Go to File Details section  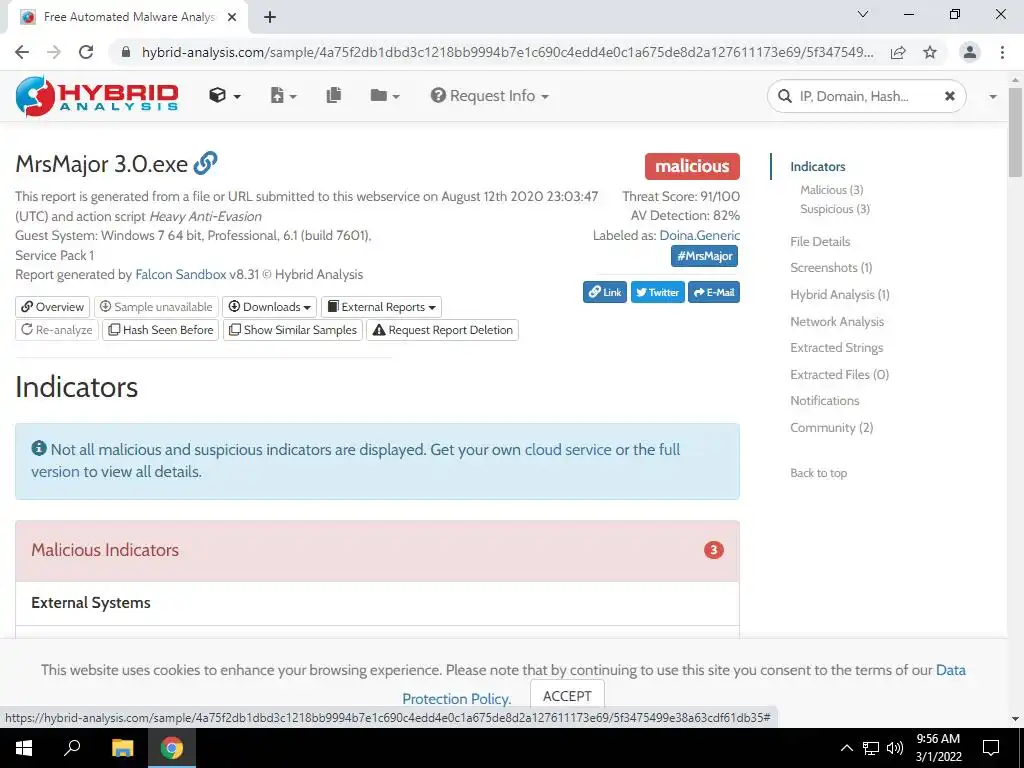pyautogui.click(x=820, y=242)
